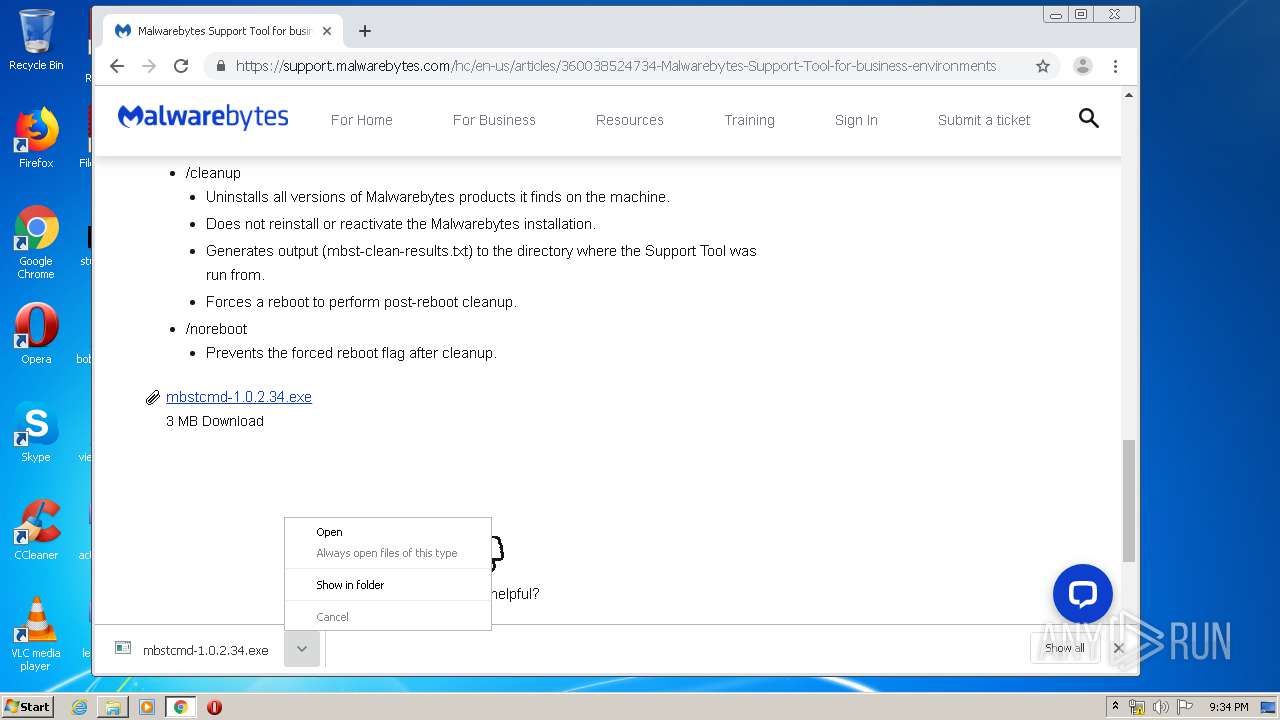Click the page vertical scrollbar thumb
The width and height of the screenshot is (1280, 720).
(1129, 500)
